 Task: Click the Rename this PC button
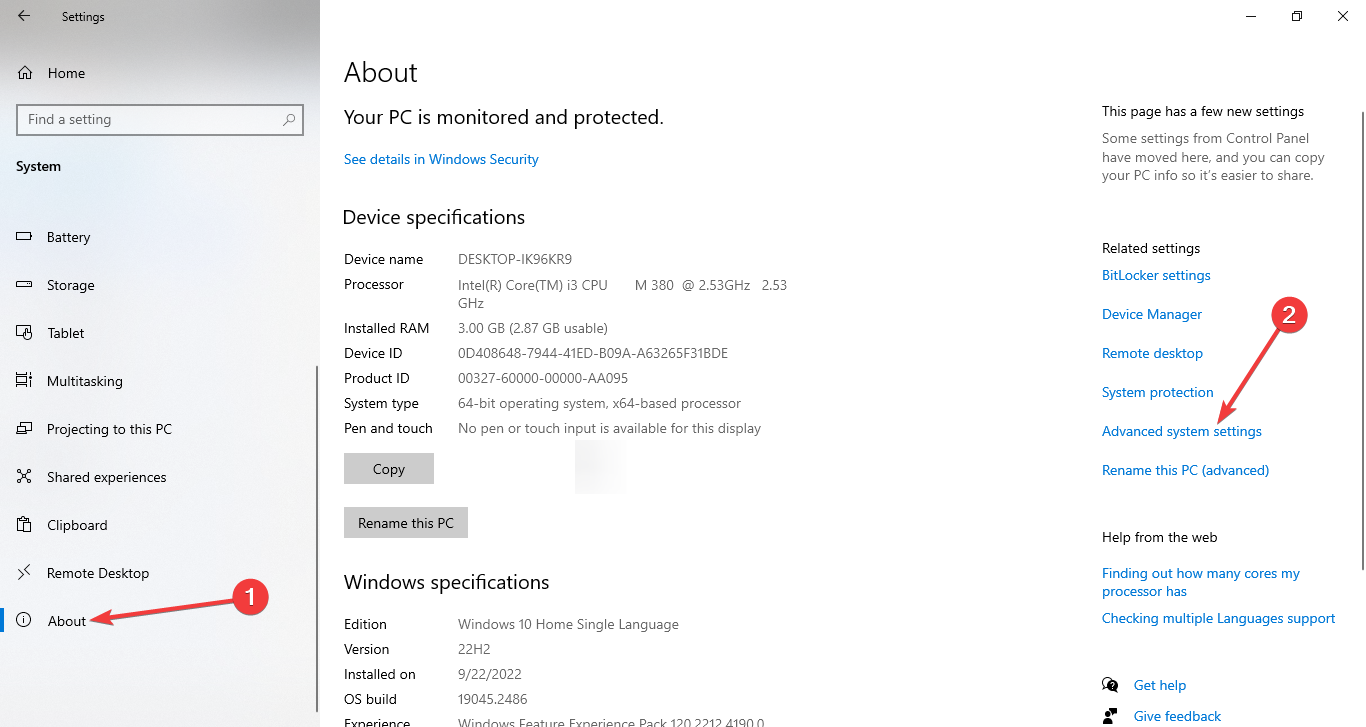click(x=405, y=522)
